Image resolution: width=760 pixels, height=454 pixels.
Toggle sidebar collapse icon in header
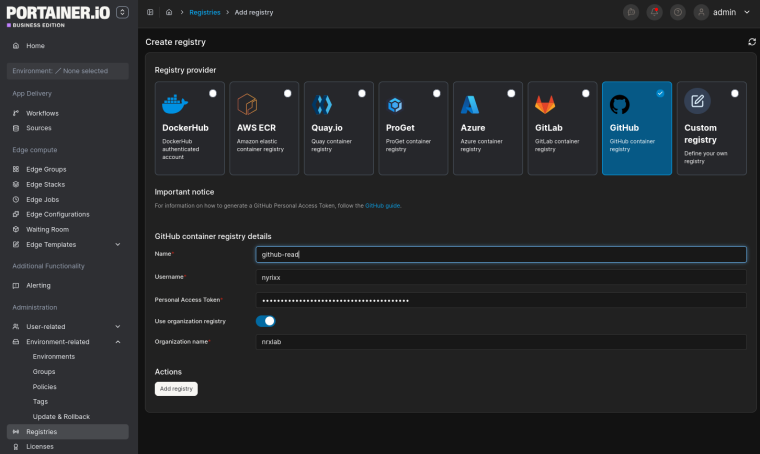coord(150,12)
